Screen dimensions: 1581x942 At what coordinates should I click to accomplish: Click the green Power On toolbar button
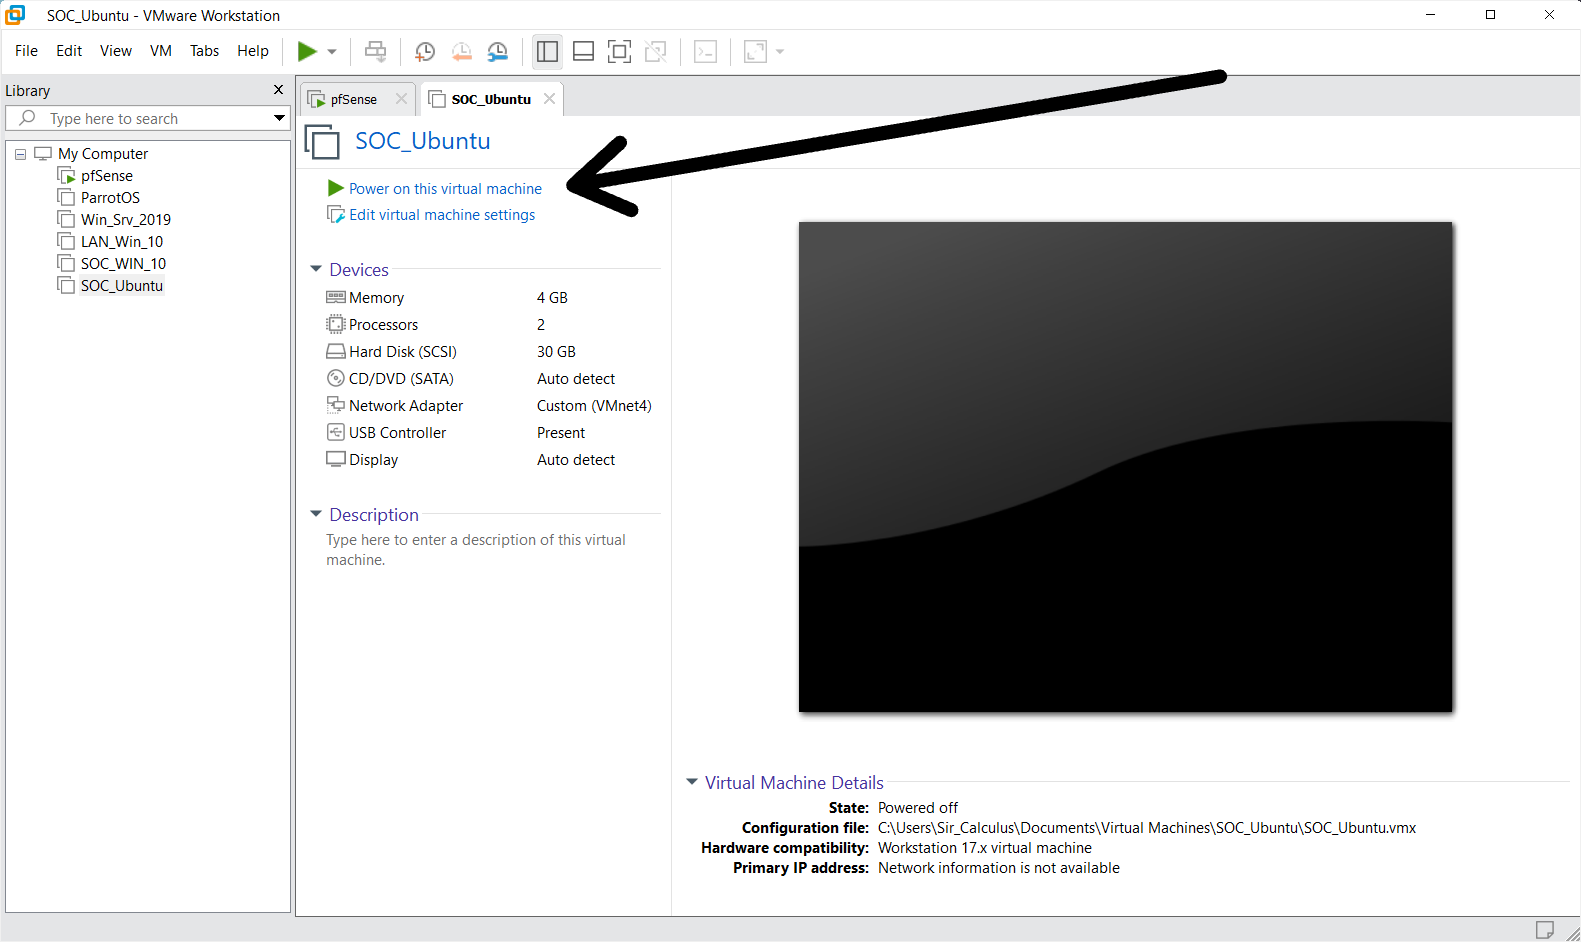[307, 51]
